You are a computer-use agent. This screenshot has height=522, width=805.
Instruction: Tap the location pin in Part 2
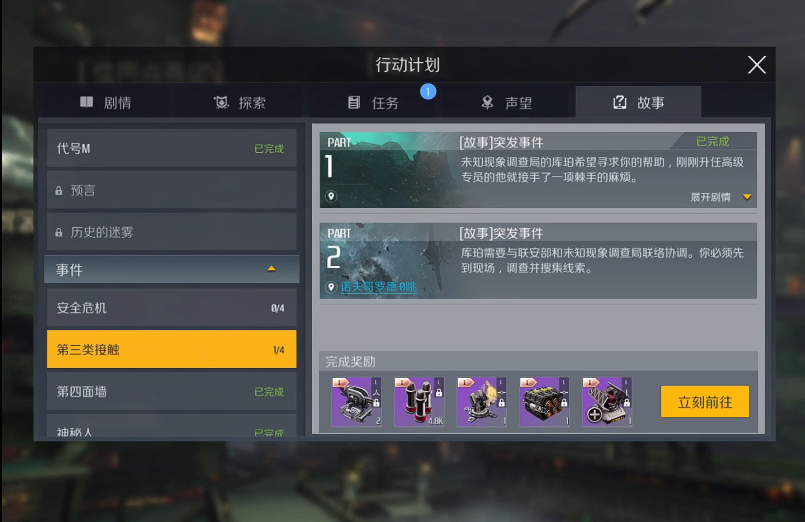point(331,287)
